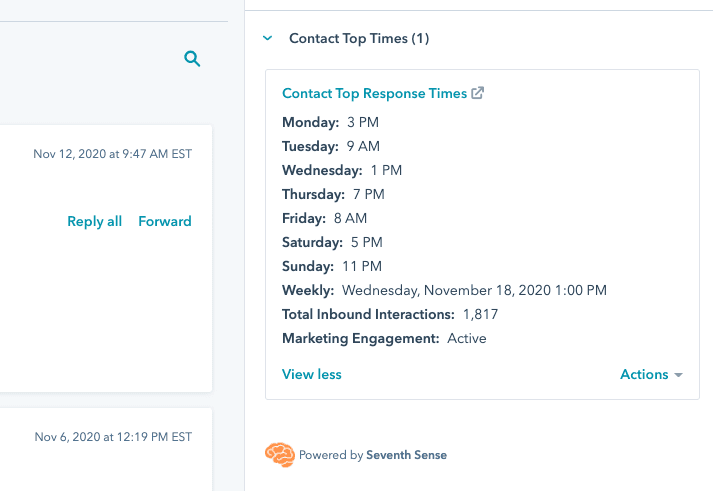The height and width of the screenshot is (491, 713).
Task: Select the Weekly Wednesday, November 18 value
Action: coord(474,290)
